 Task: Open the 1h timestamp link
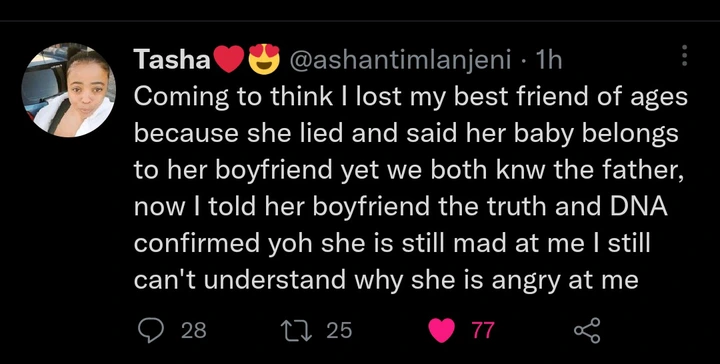click(x=549, y=60)
